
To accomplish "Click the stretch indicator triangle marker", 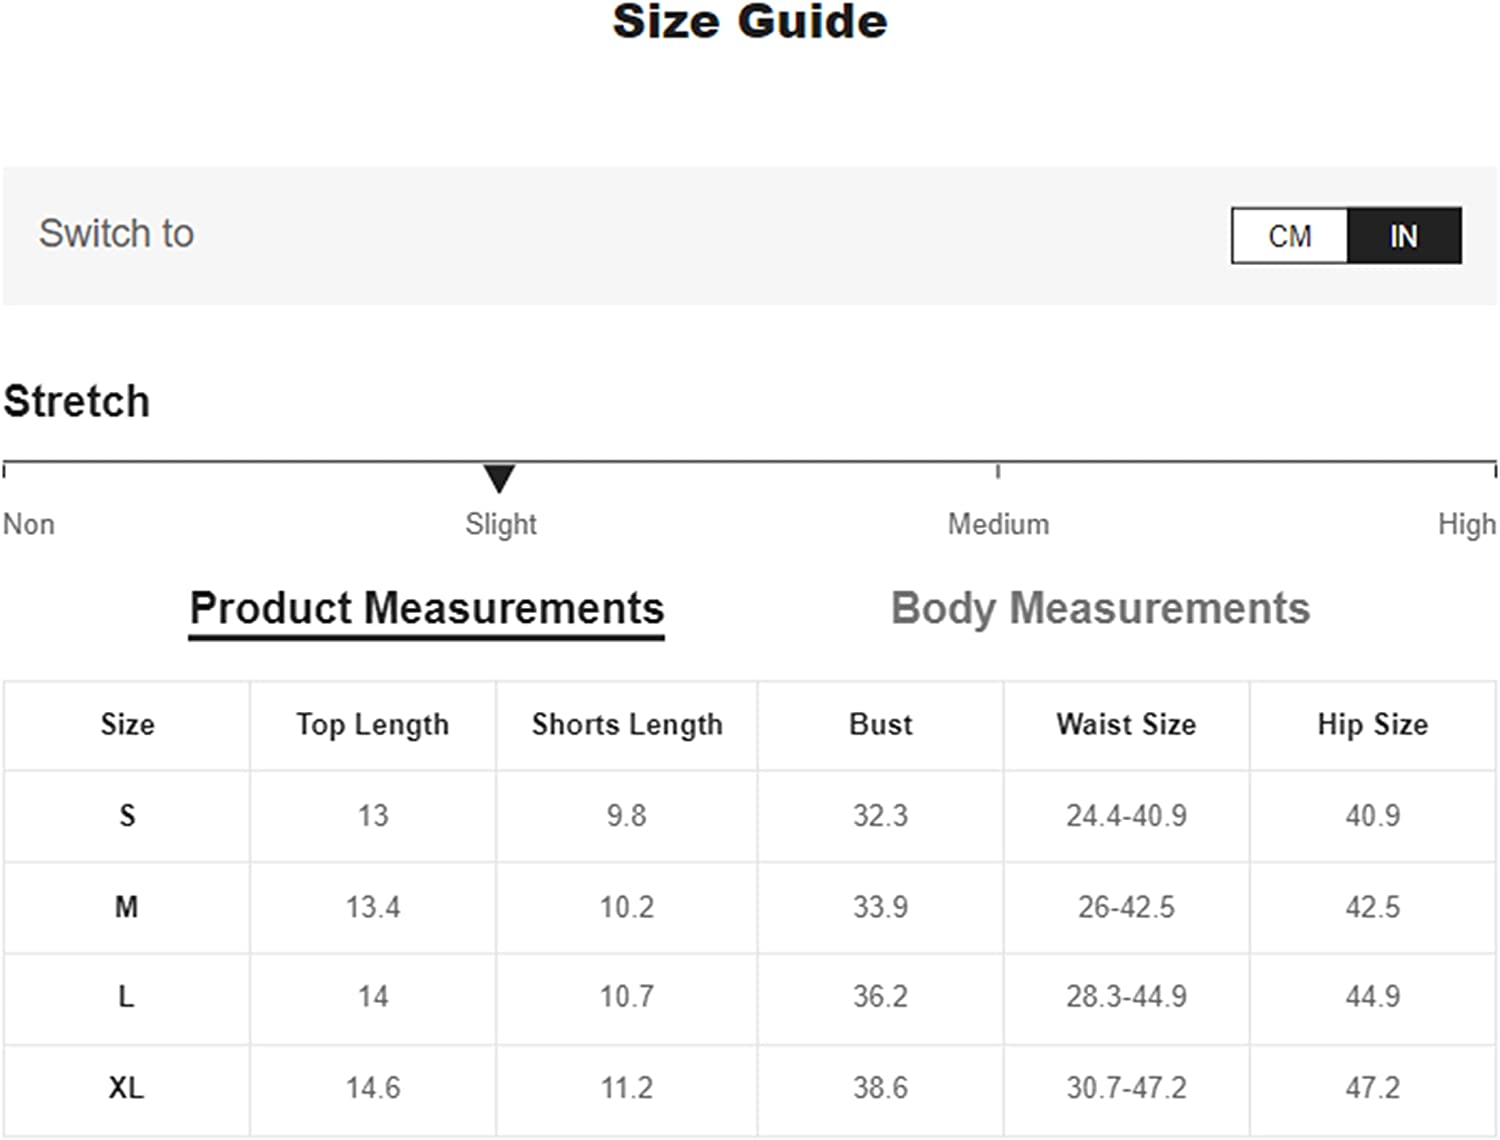I will 499,478.
